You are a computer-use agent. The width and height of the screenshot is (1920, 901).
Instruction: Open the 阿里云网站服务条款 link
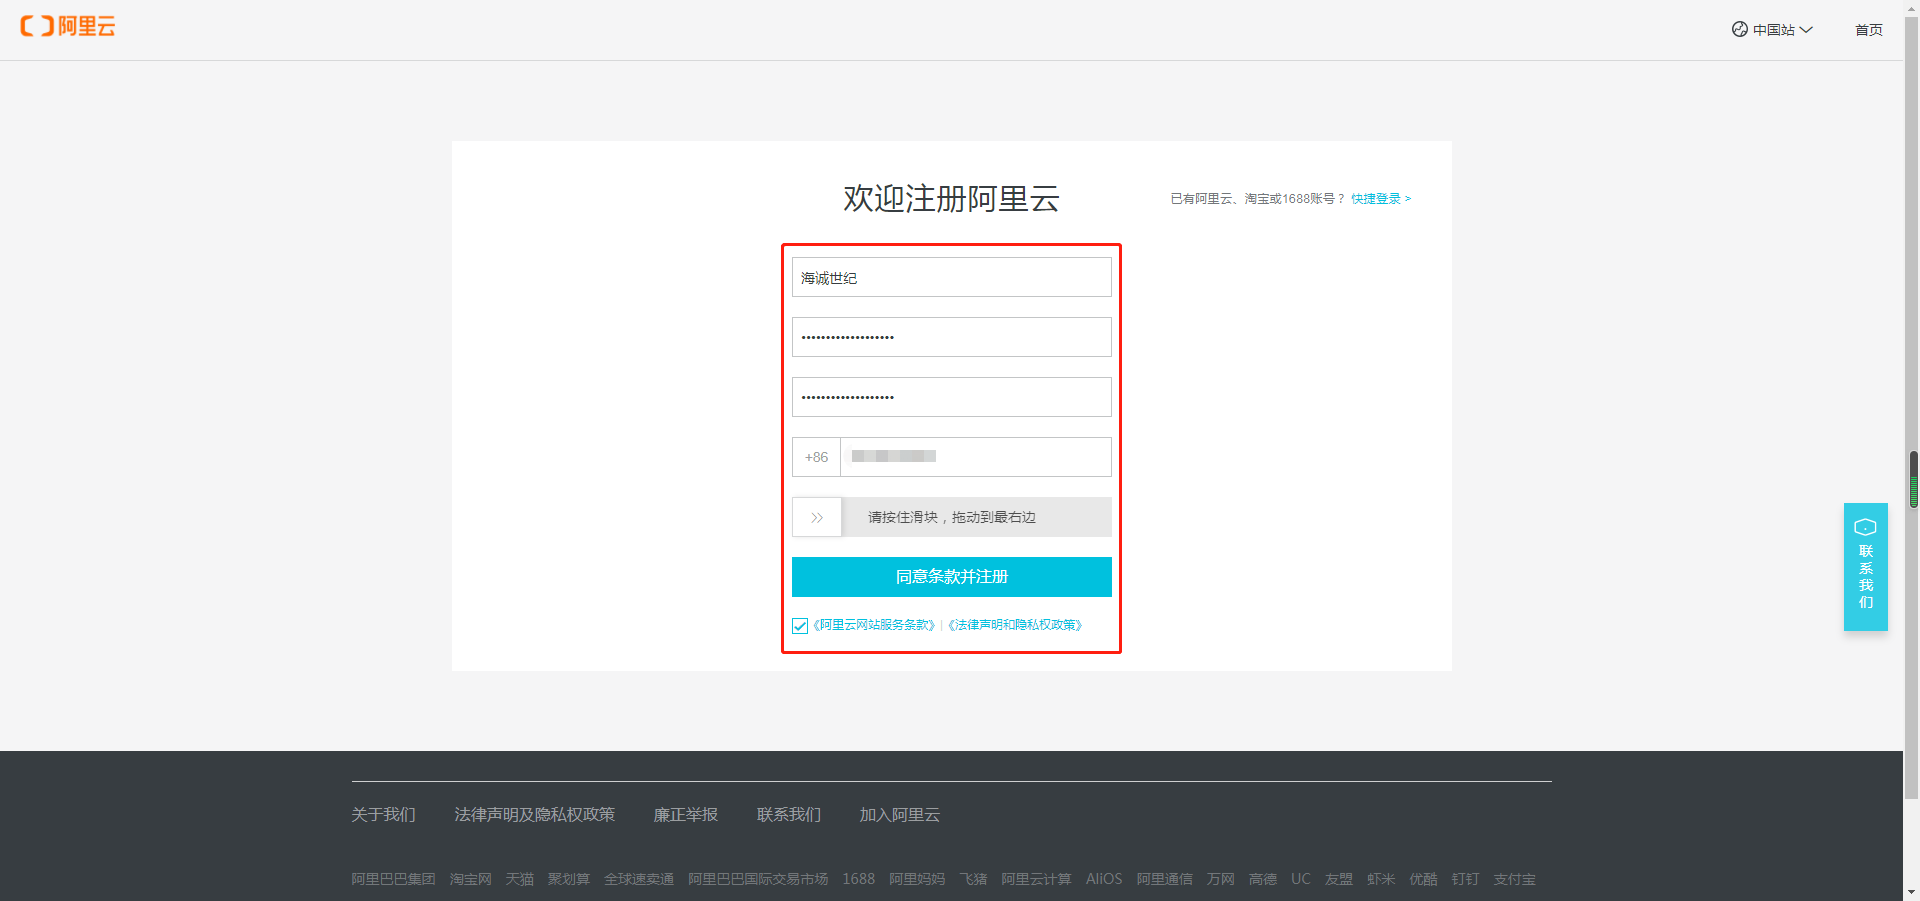[x=874, y=625]
